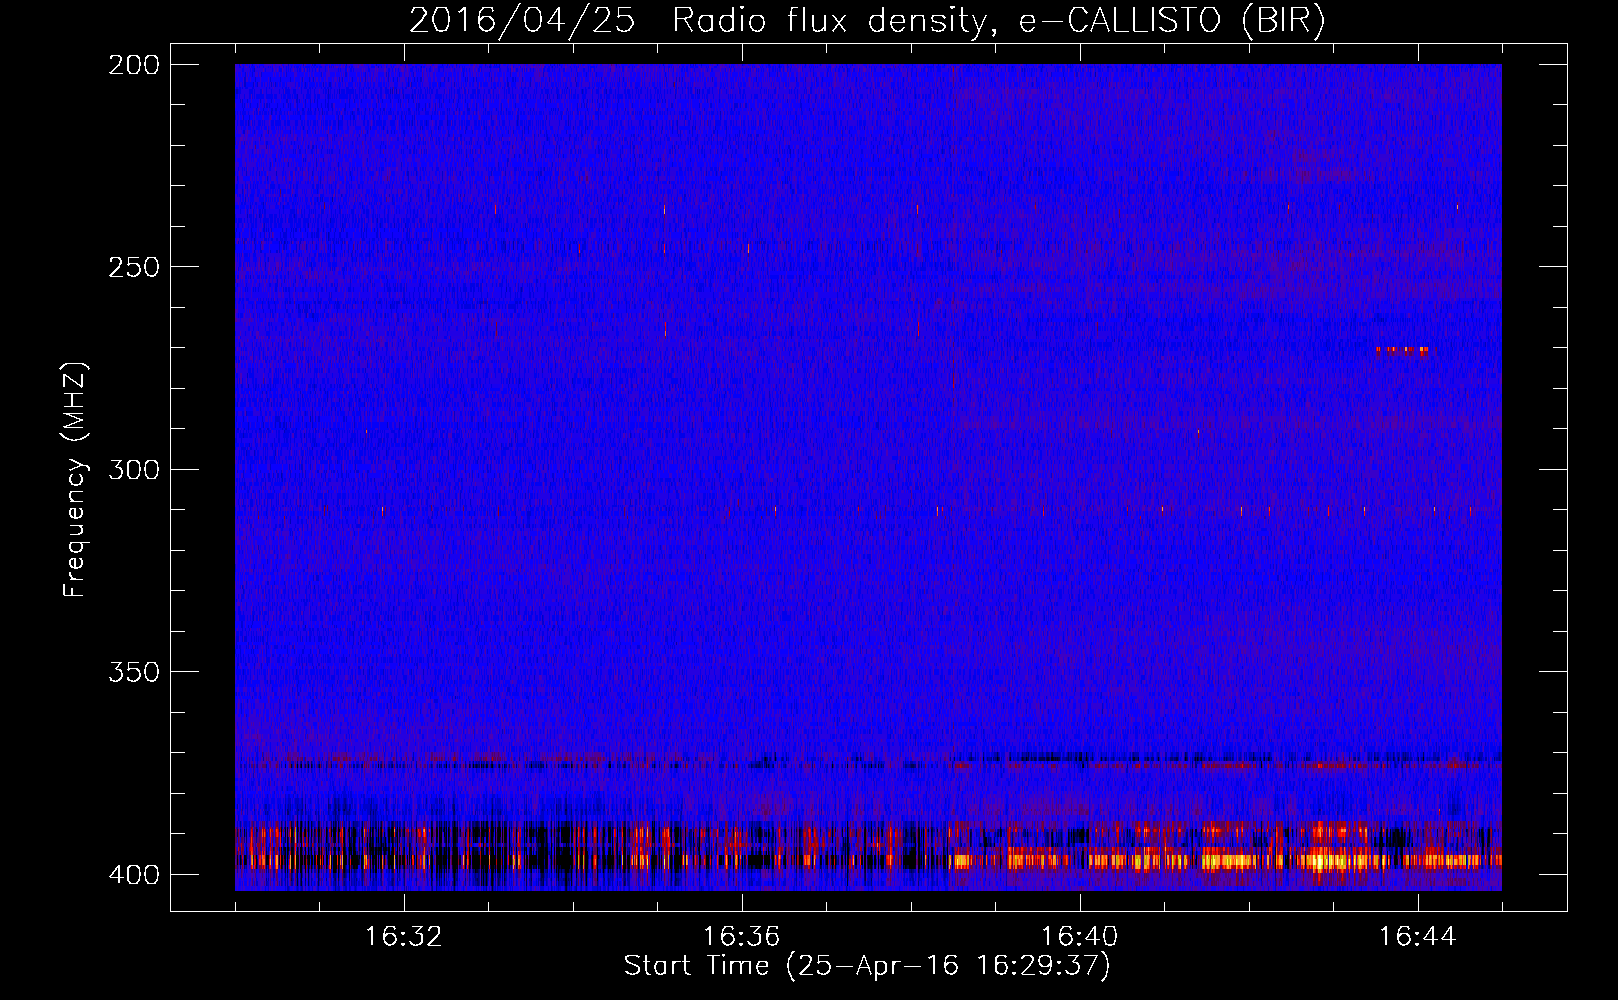Viewport: 1618px width, 1000px height.
Task: Select the 350 frequency tick label
Action: tap(134, 672)
